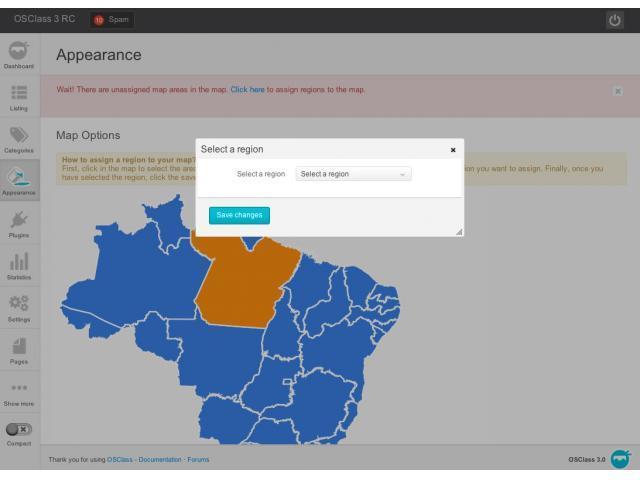Toggle the Compact sidebar switch
Screen dimensions: 640x480
coord(20,429)
